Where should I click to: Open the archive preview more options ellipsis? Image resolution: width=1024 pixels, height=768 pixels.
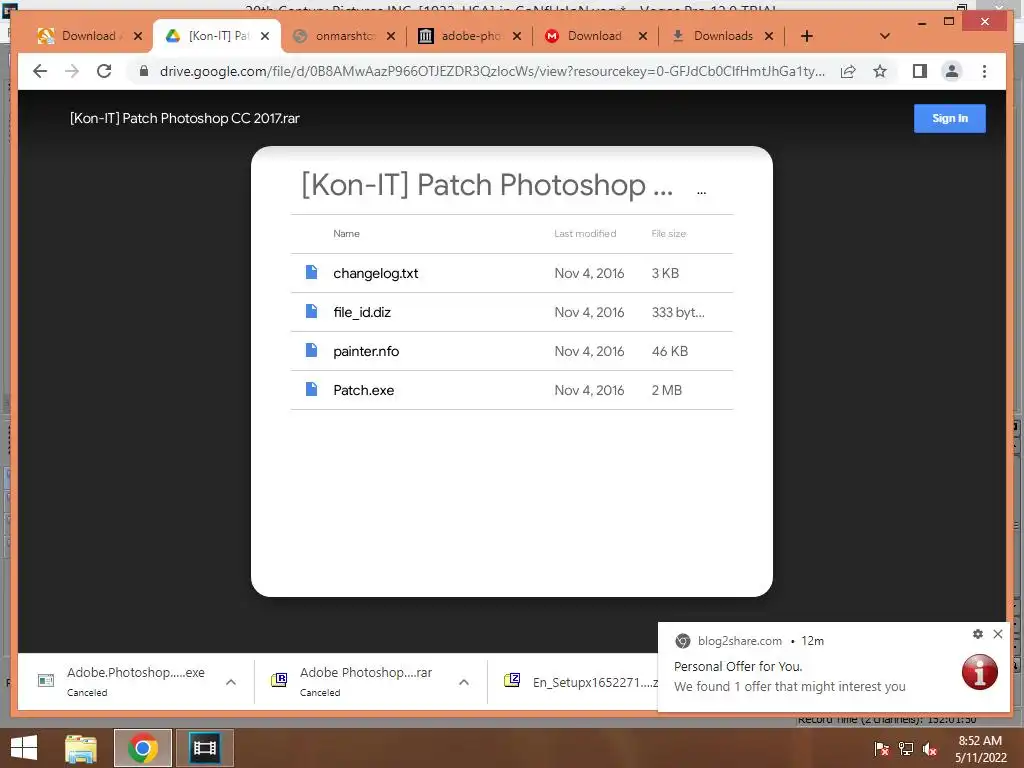point(701,192)
